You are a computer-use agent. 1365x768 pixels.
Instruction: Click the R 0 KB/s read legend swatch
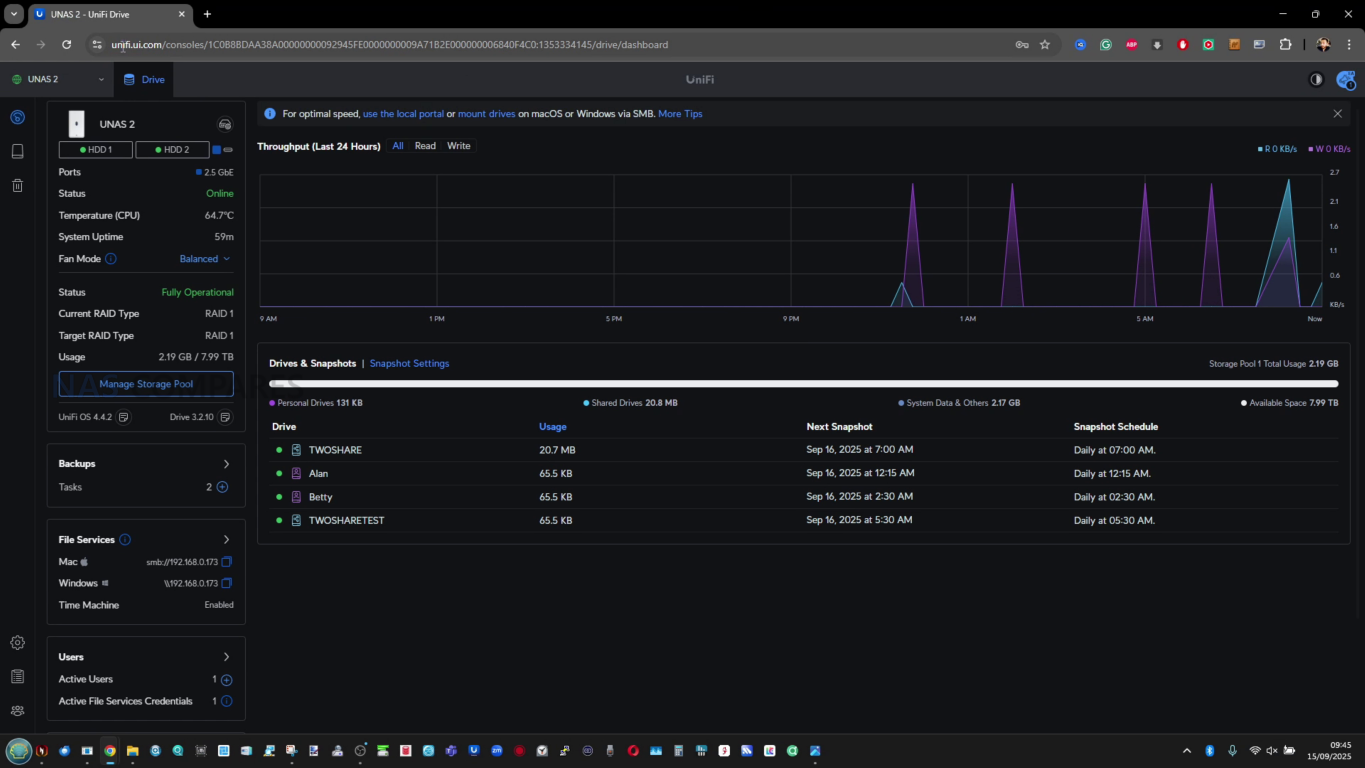[x=1260, y=149]
